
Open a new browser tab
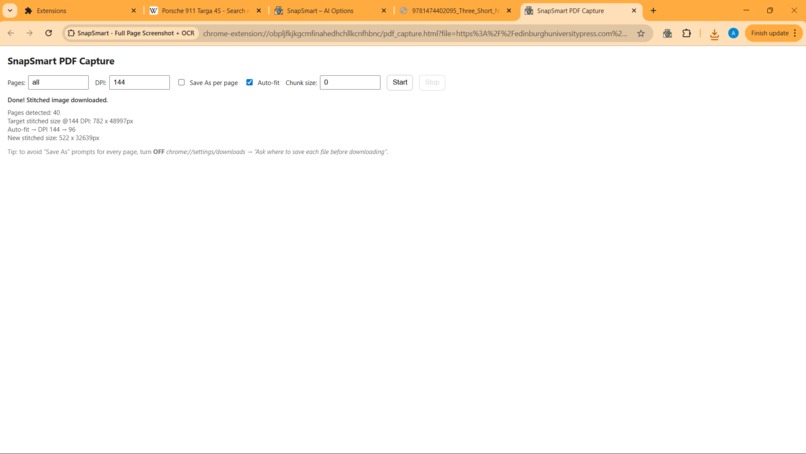click(x=653, y=11)
